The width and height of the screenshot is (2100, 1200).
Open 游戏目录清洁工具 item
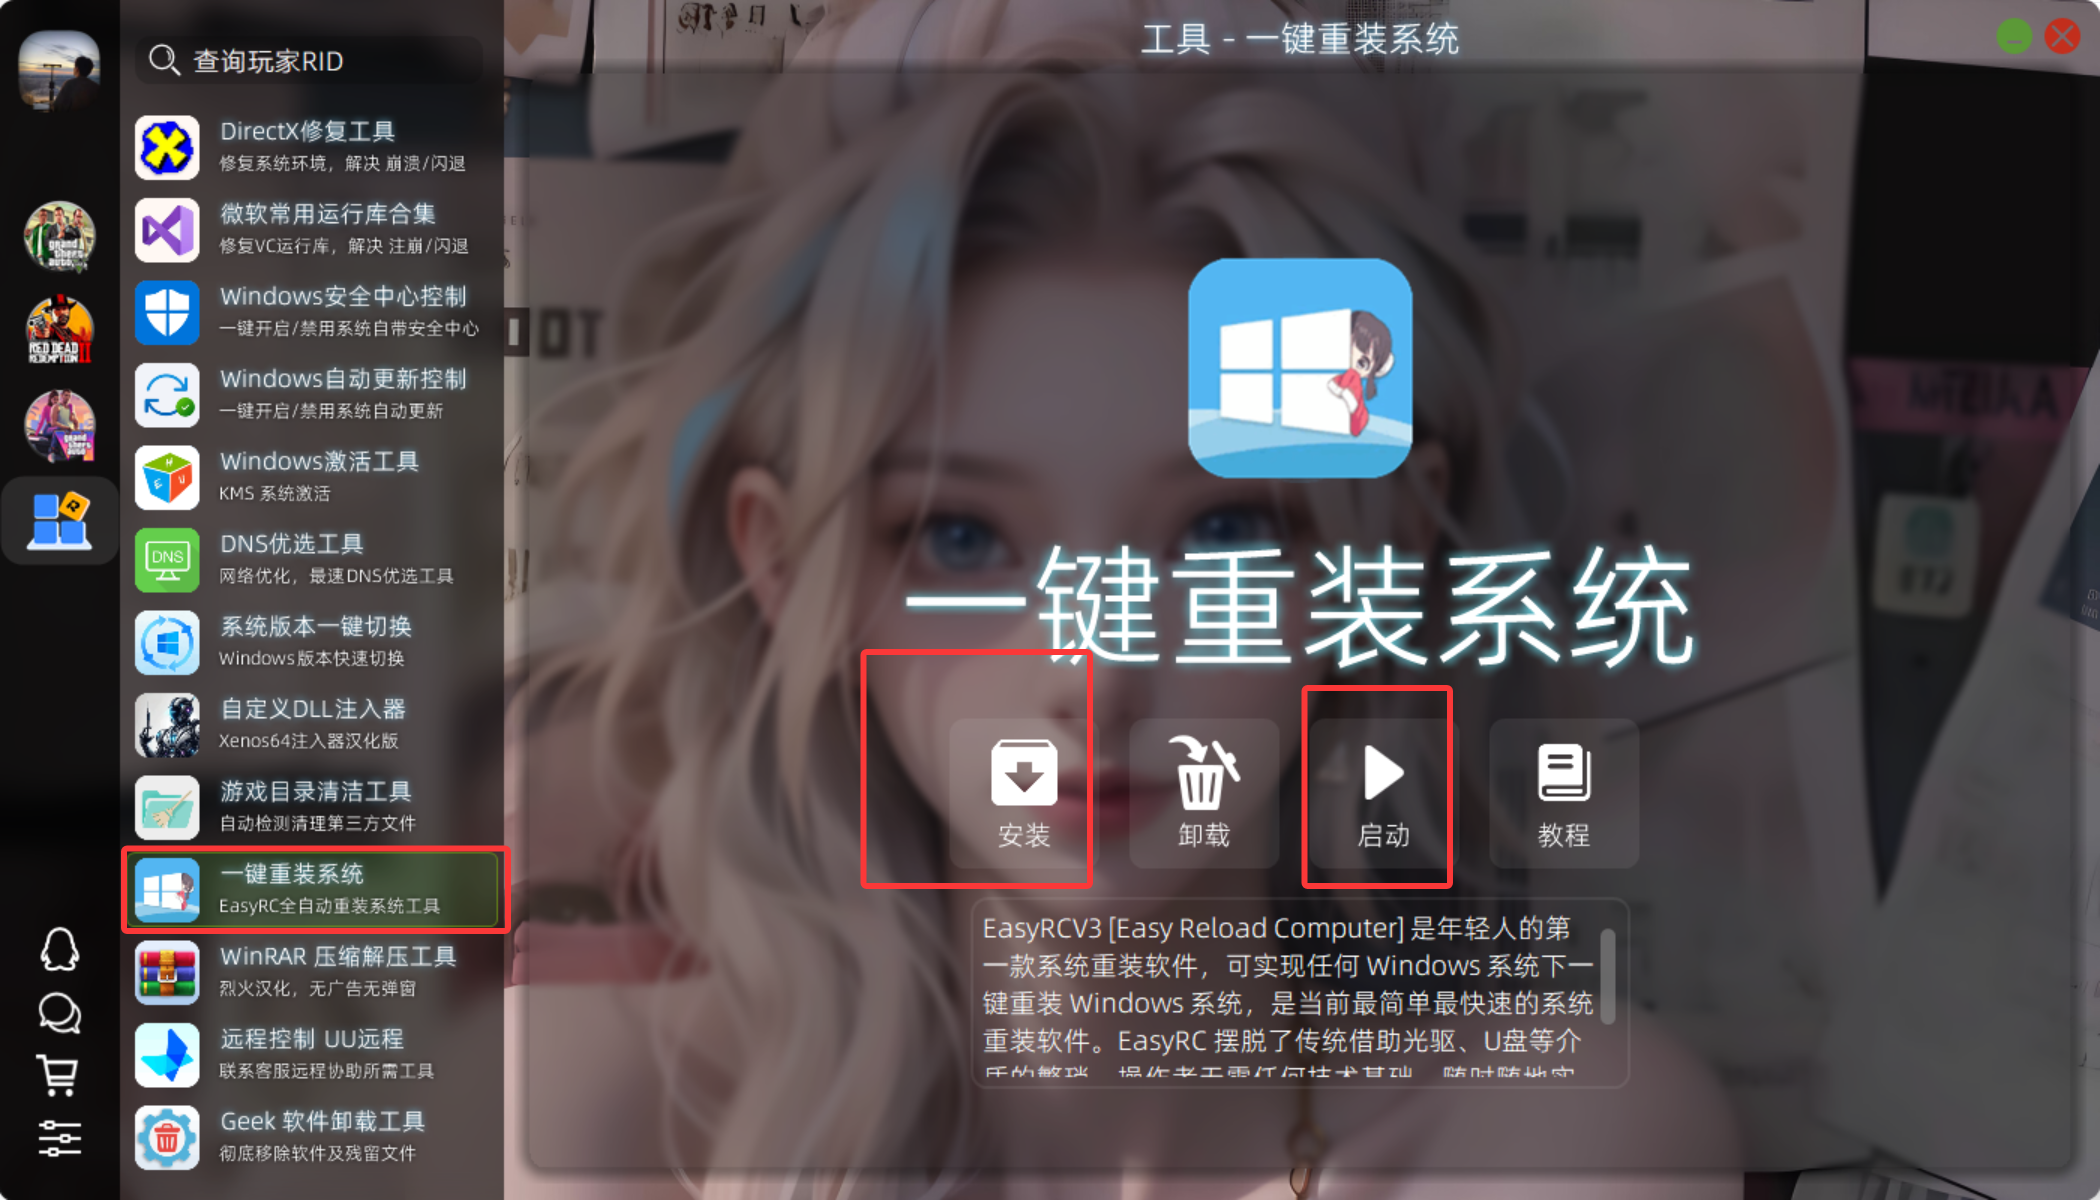click(312, 806)
